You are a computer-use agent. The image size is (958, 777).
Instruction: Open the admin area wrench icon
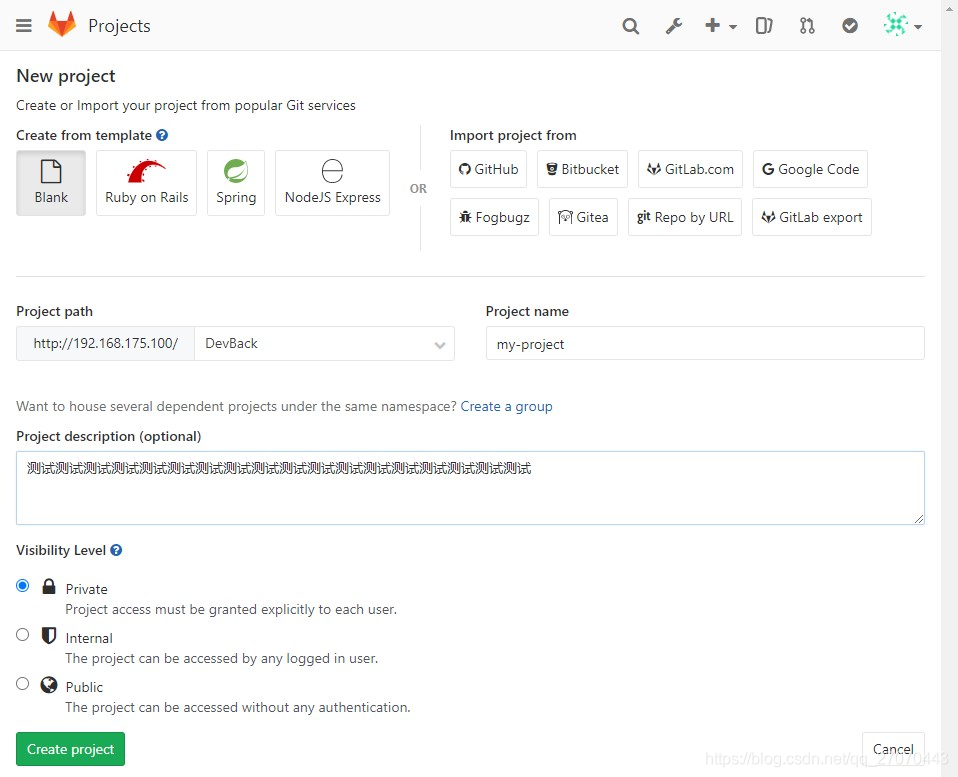click(674, 26)
